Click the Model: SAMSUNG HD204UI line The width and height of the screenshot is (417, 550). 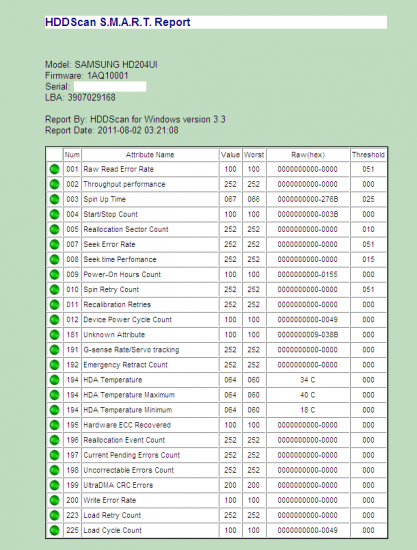coord(101,65)
